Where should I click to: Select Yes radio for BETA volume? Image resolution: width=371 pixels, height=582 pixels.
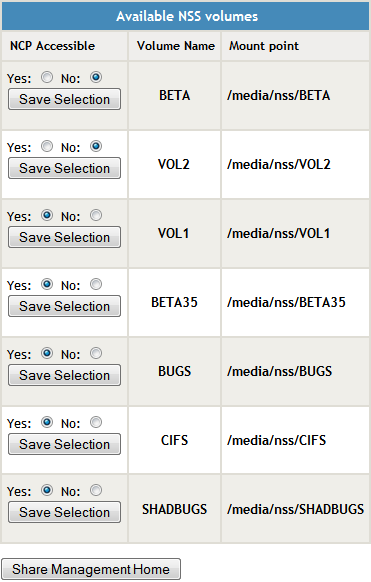(47, 77)
